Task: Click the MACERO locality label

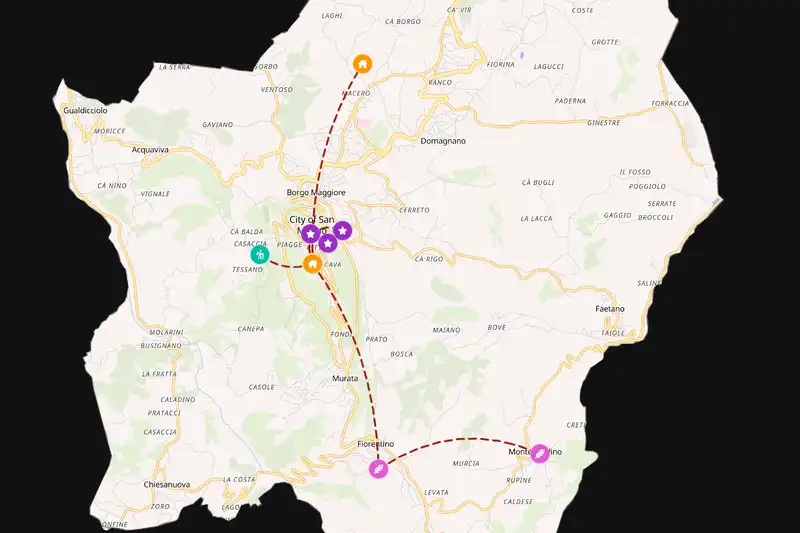Action: click(356, 93)
